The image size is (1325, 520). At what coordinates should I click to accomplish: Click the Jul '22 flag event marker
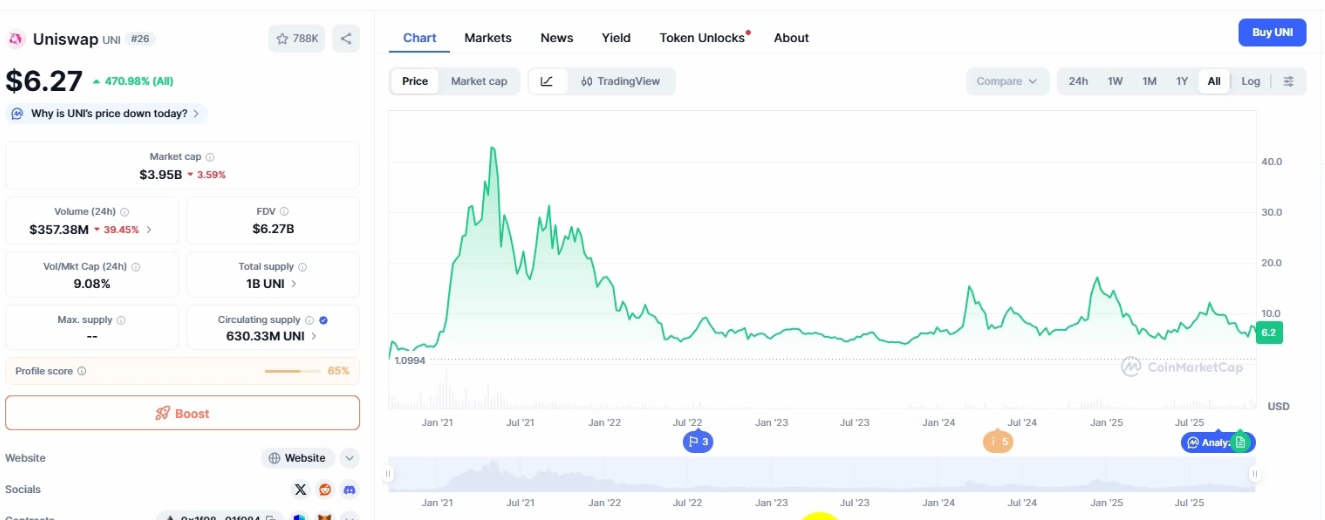697,442
